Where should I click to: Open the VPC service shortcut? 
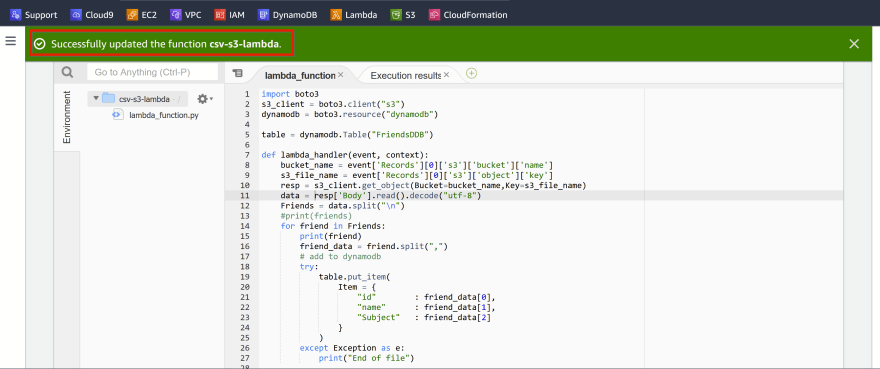pyautogui.click(x=185, y=15)
